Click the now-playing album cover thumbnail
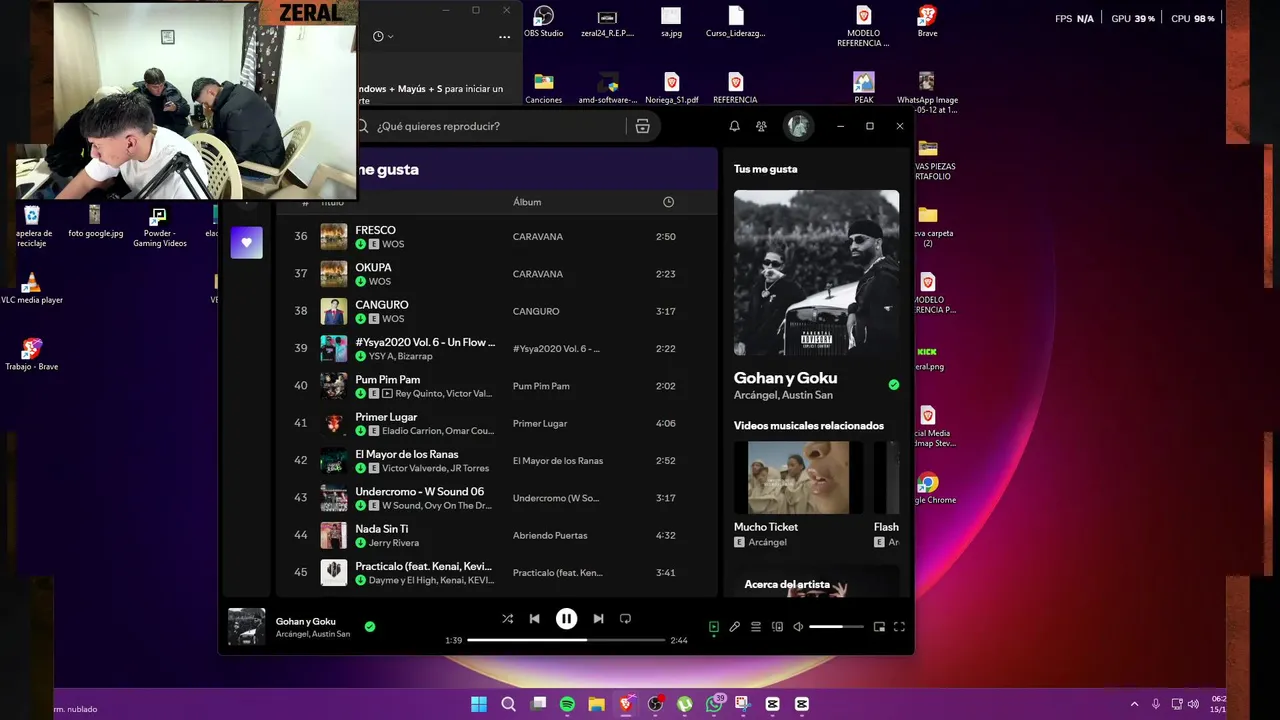Viewport: 1280px width, 720px height. tap(247, 627)
